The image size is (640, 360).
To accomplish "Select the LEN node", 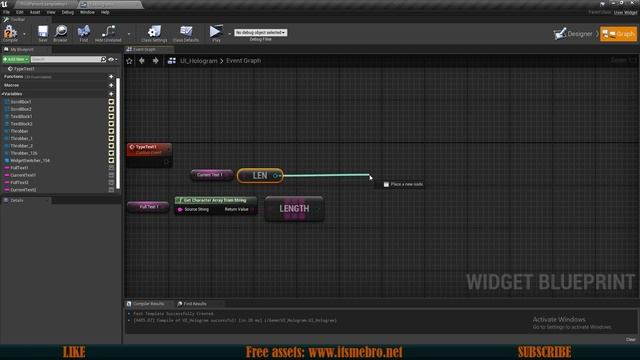I will point(260,176).
